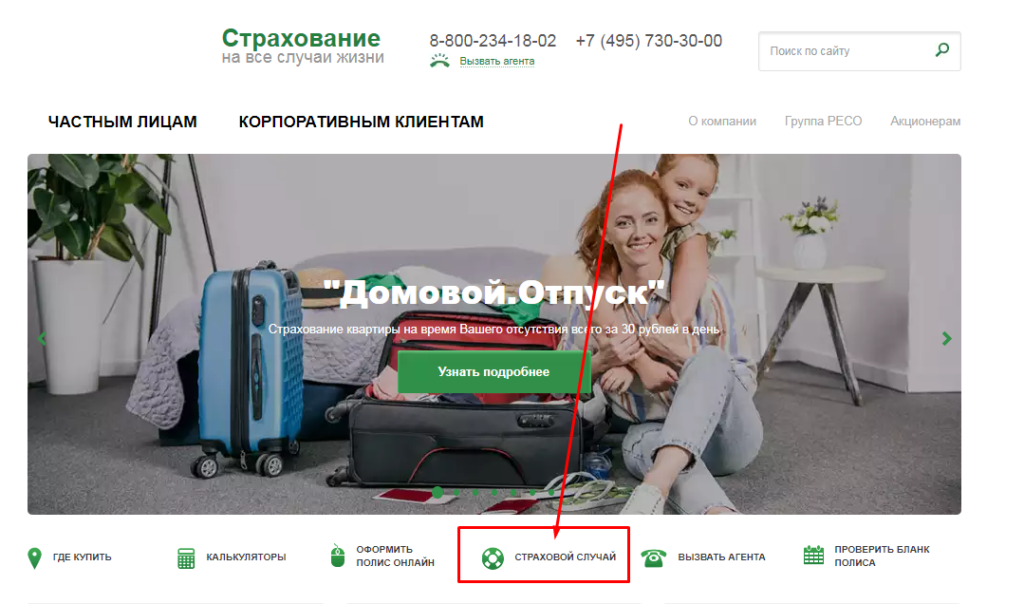This screenshot has width=1024, height=604.
Task: Go to previous banner slide arrow
Action: [x=42, y=338]
